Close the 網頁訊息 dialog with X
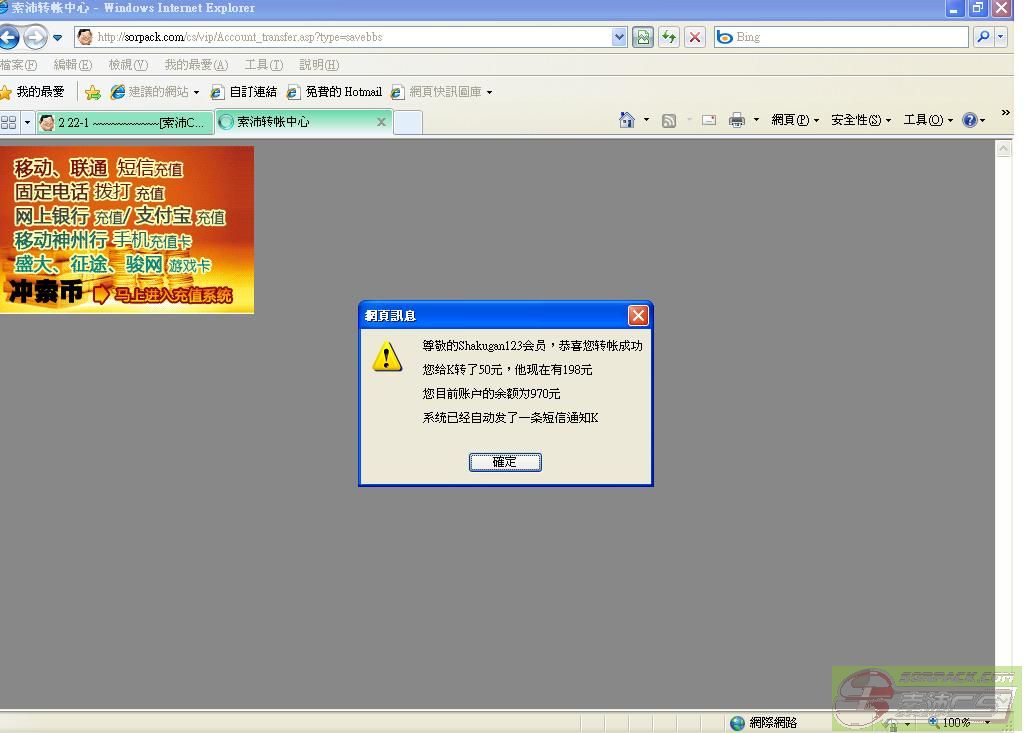This screenshot has width=1024, height=733. (x=638, y=316)
